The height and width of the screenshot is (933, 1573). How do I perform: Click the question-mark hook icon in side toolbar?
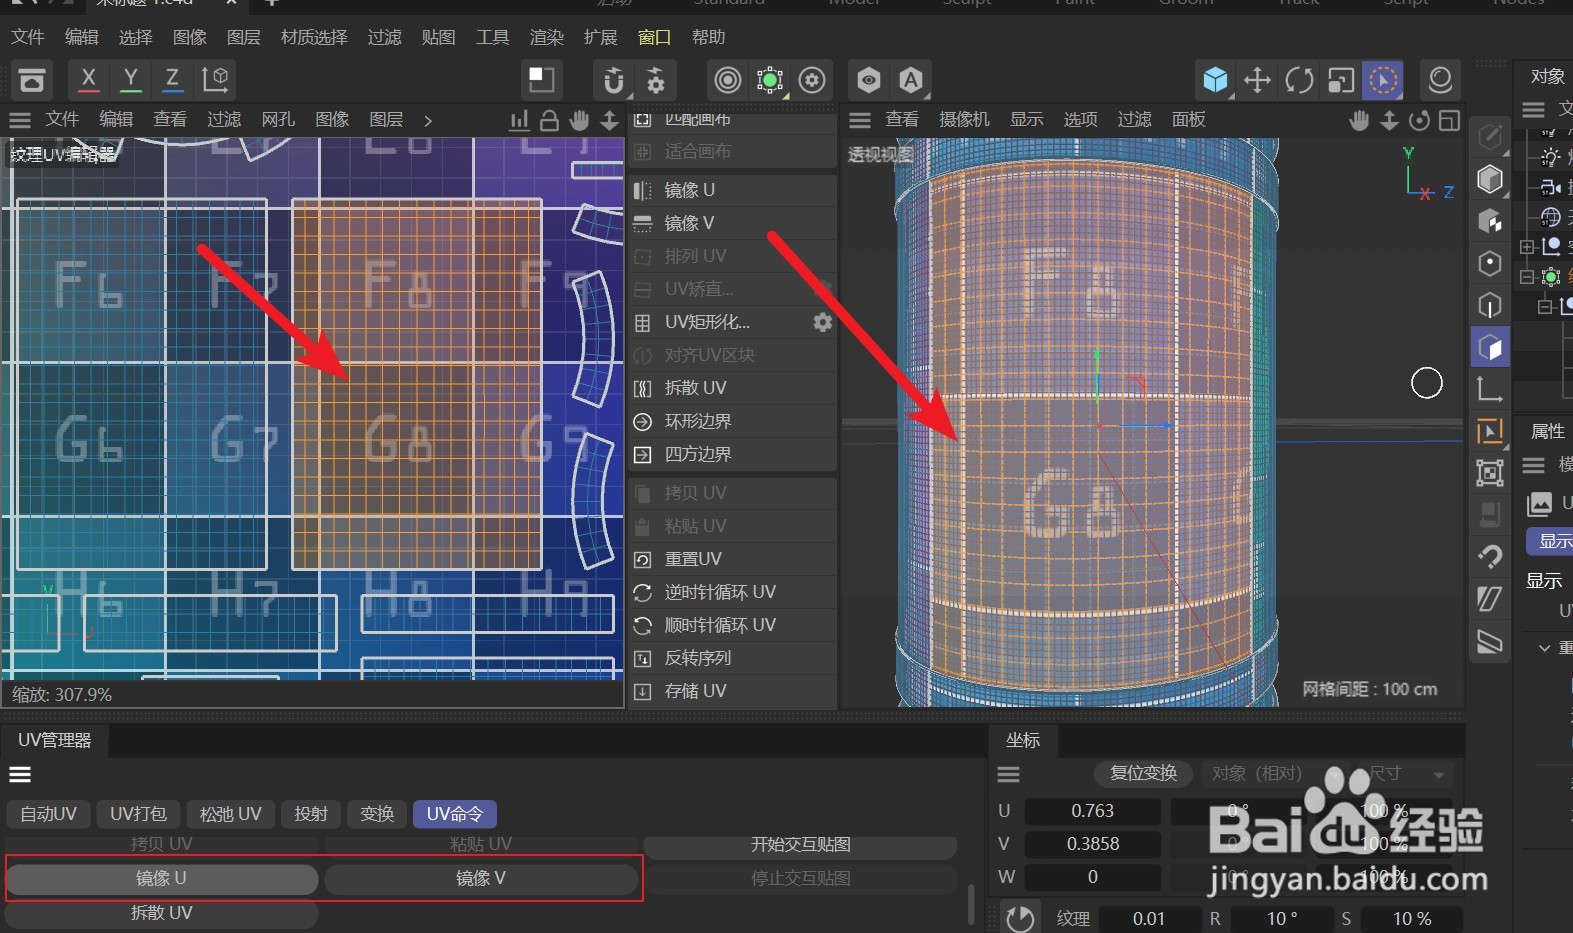(1490, 556)
